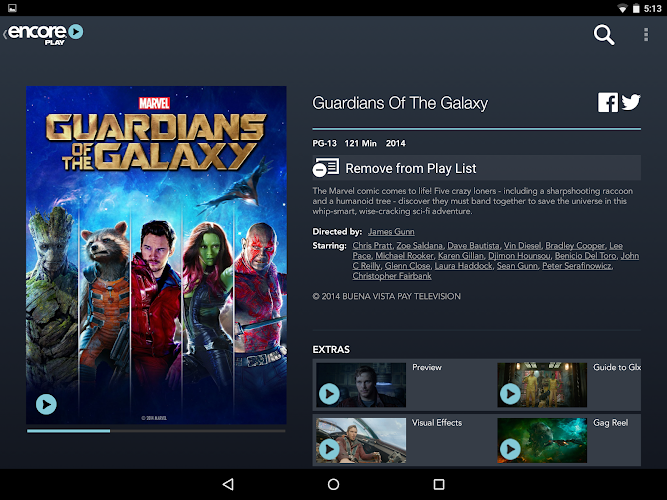
Task: Open the three-dot overflow menu
Action: coord(646,34)
